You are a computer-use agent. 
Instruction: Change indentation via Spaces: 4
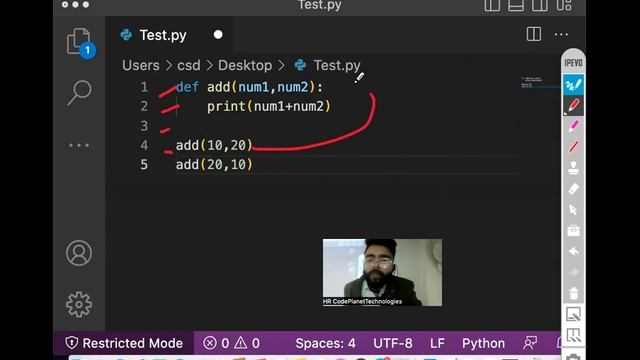[325, 343]
